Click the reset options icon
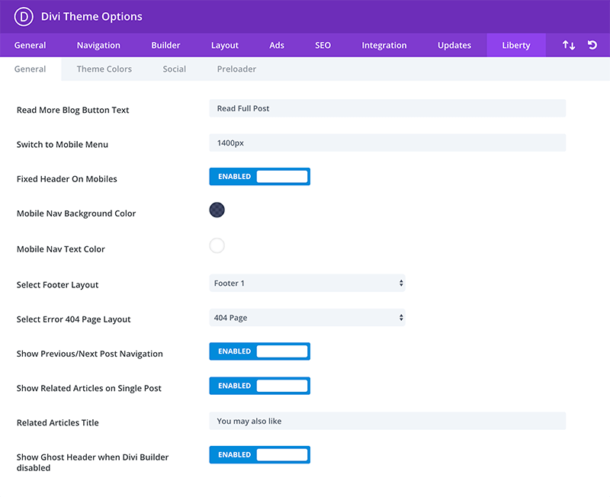This screenshot has height=497, width=610. pos(592,45)
